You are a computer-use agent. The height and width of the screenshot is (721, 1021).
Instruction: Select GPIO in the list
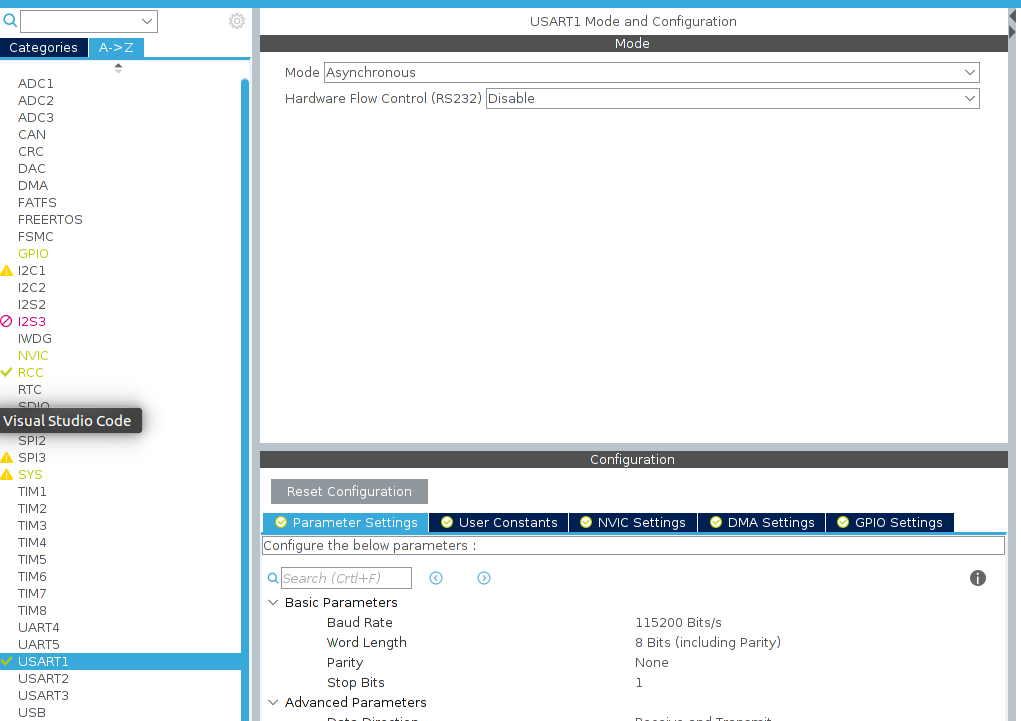(x=33, y=253)
